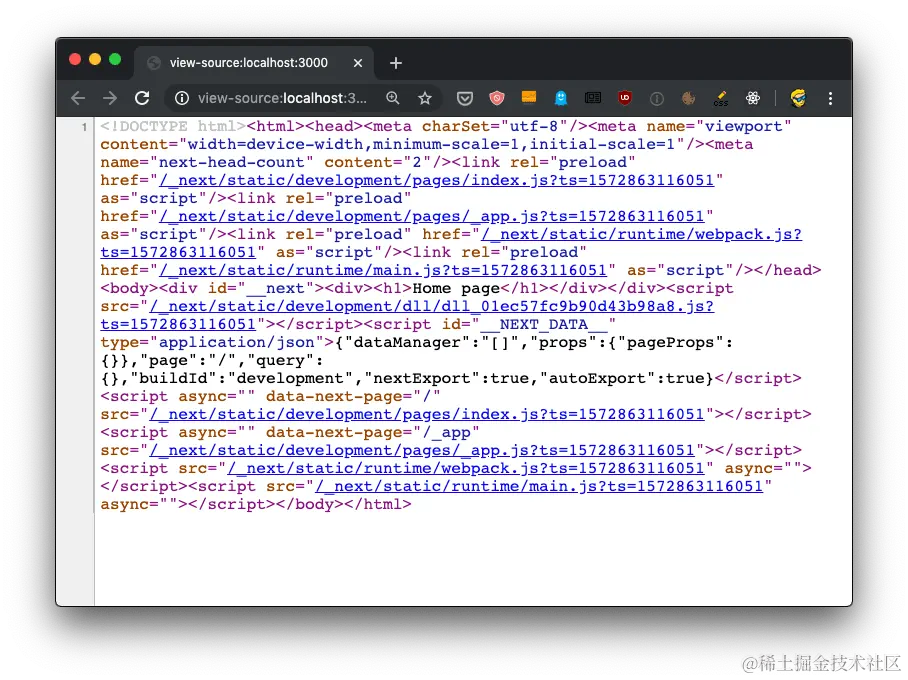Click the forward navigation arrow
The width and height of the screenshot is (908, 680).
coord(110,98)
